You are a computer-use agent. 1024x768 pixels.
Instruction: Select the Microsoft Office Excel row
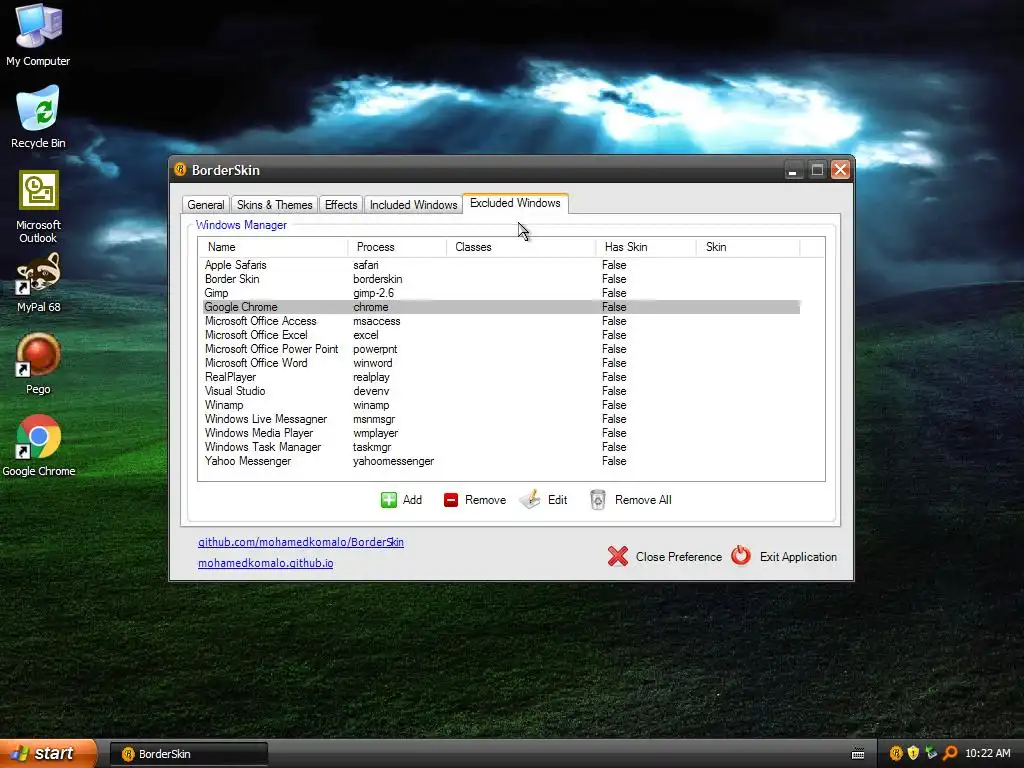click(502, 335)
